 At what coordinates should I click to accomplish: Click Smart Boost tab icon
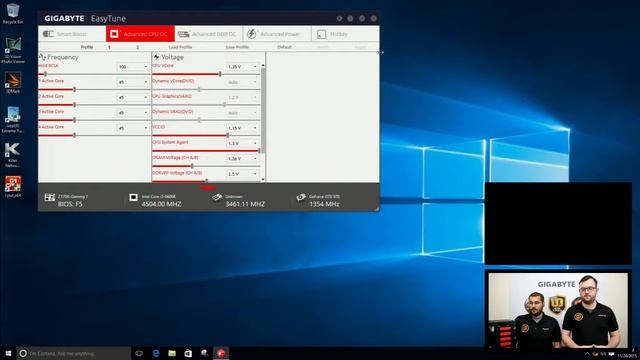click(x=48, y=34)
